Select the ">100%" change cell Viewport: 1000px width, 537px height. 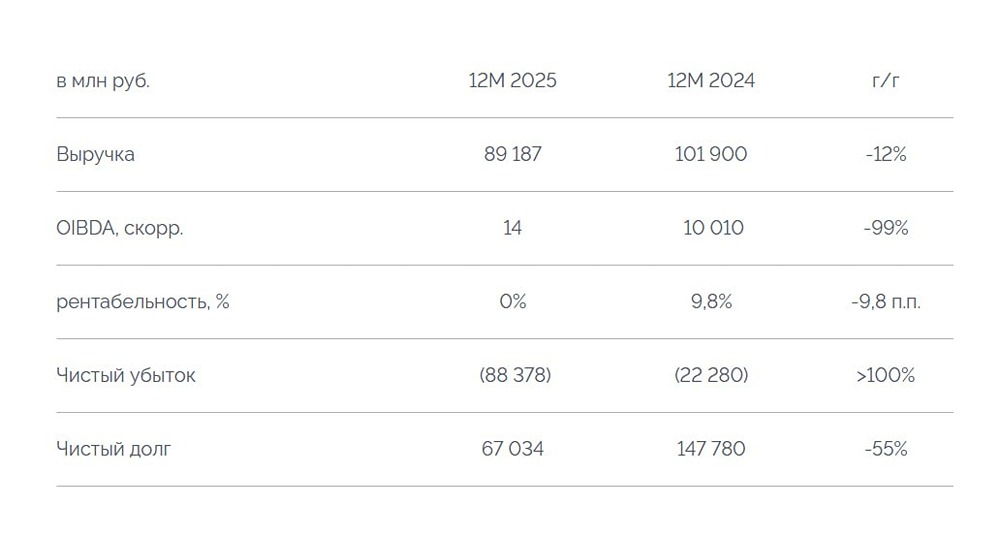pos(885,376)
